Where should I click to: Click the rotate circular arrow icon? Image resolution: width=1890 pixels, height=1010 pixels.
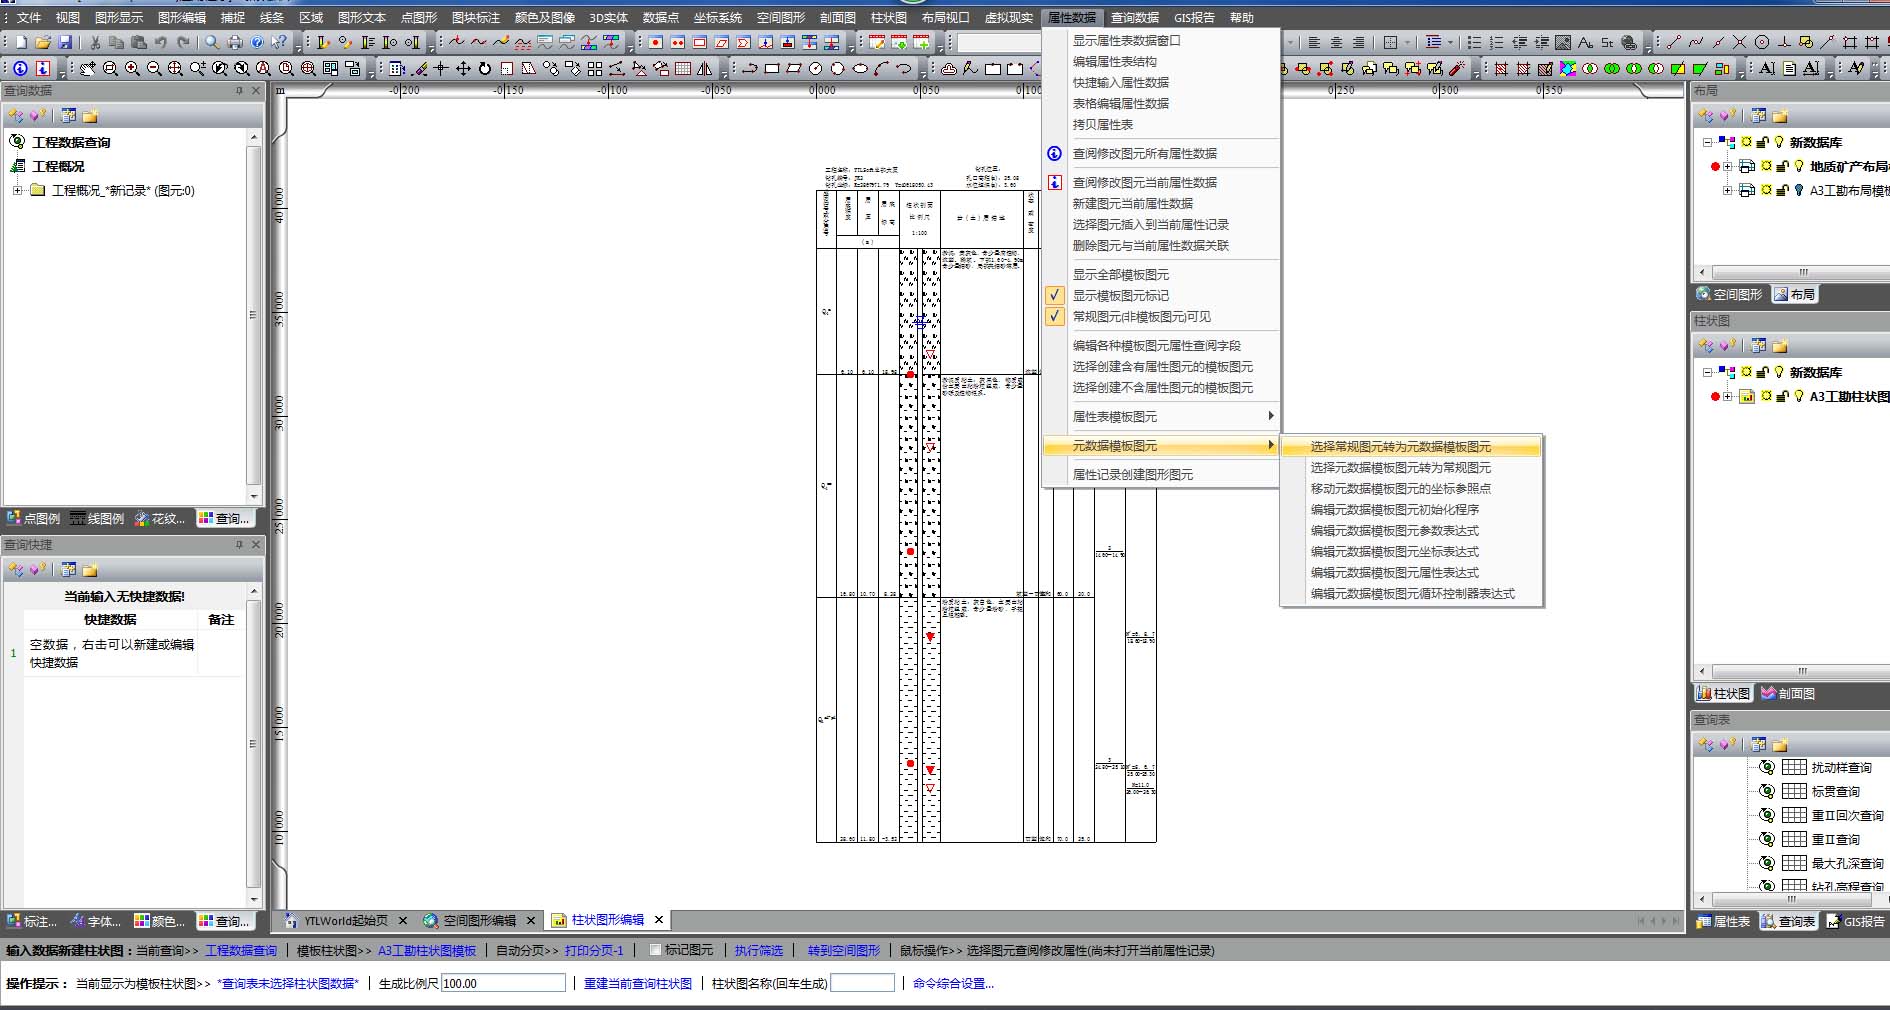point(485,68)
